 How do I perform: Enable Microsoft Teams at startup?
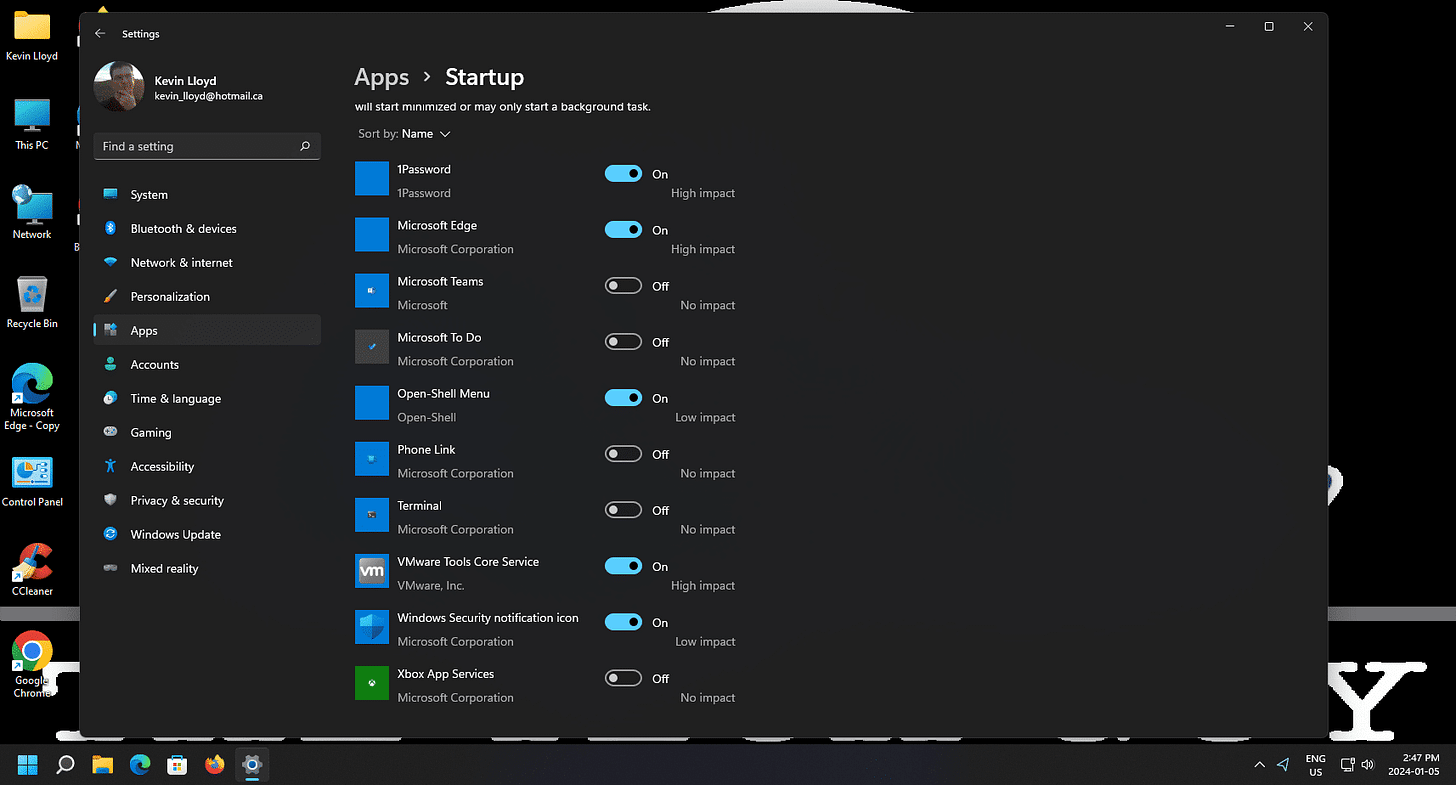coord(622,285)
